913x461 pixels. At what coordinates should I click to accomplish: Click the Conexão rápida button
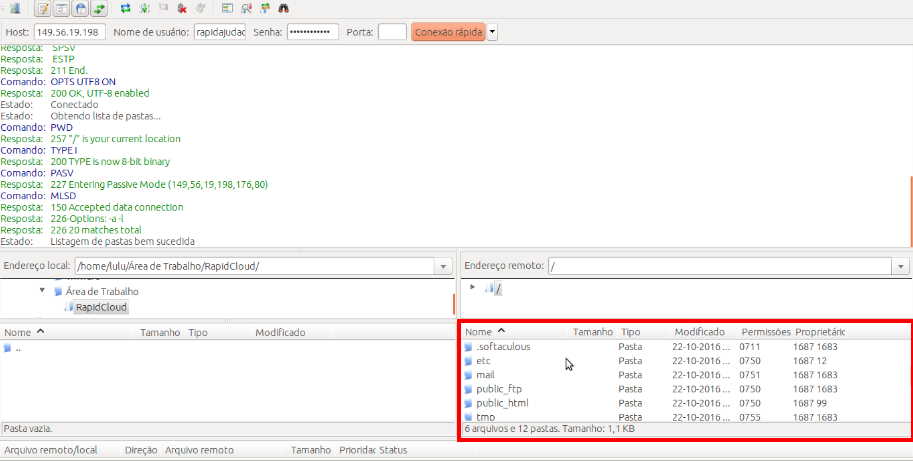[x=448, y=32]
